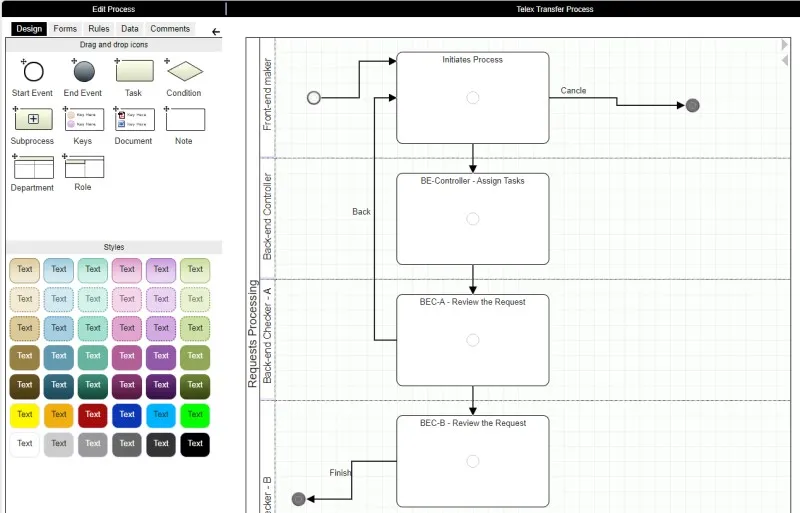This screenshot has width=800, height=513.
Task: Select the Document palette icon
Action: [135, 119]
